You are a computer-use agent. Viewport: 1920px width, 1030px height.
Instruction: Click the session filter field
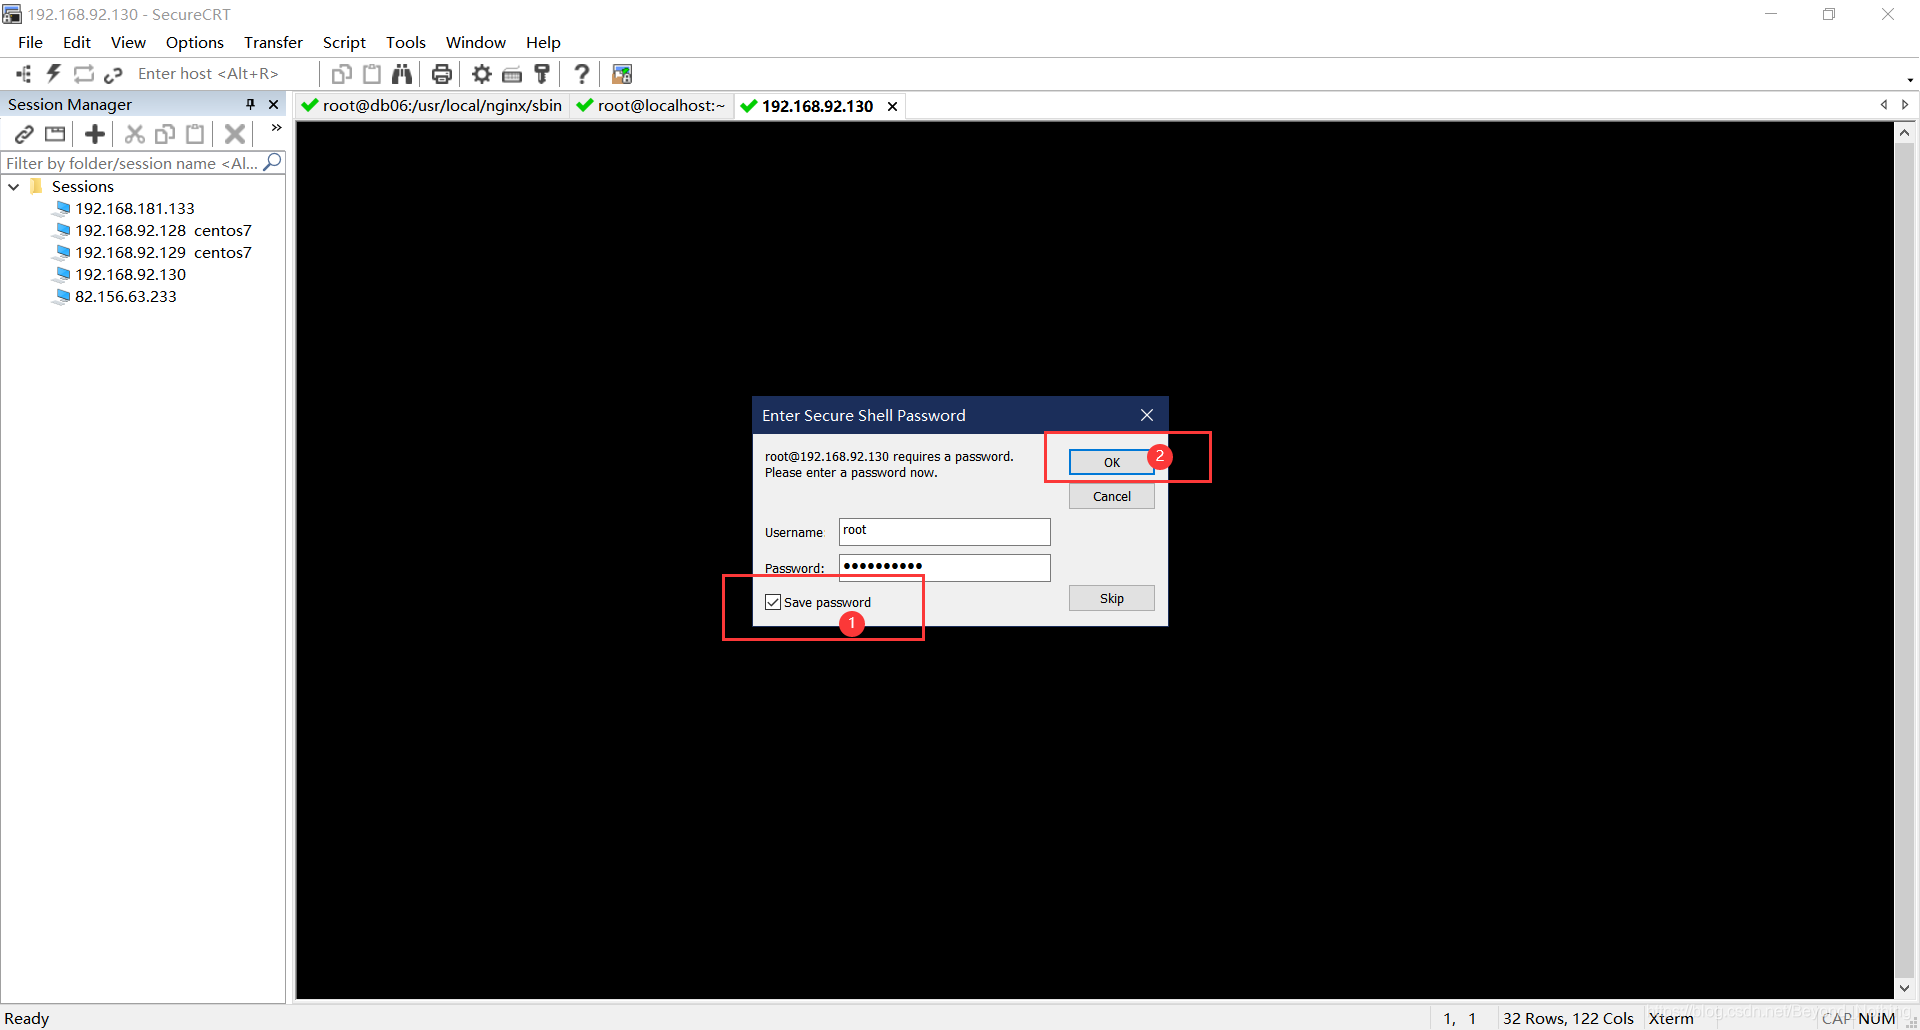132,163
